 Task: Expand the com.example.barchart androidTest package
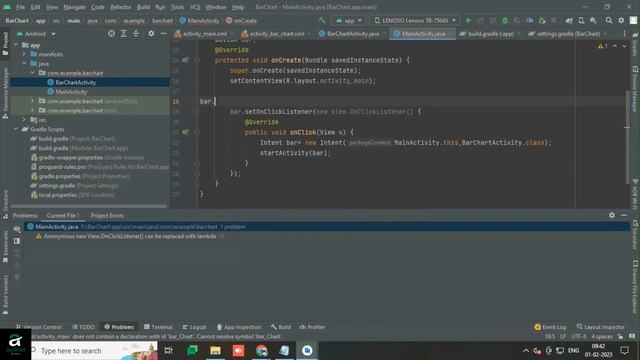point(32,101)
